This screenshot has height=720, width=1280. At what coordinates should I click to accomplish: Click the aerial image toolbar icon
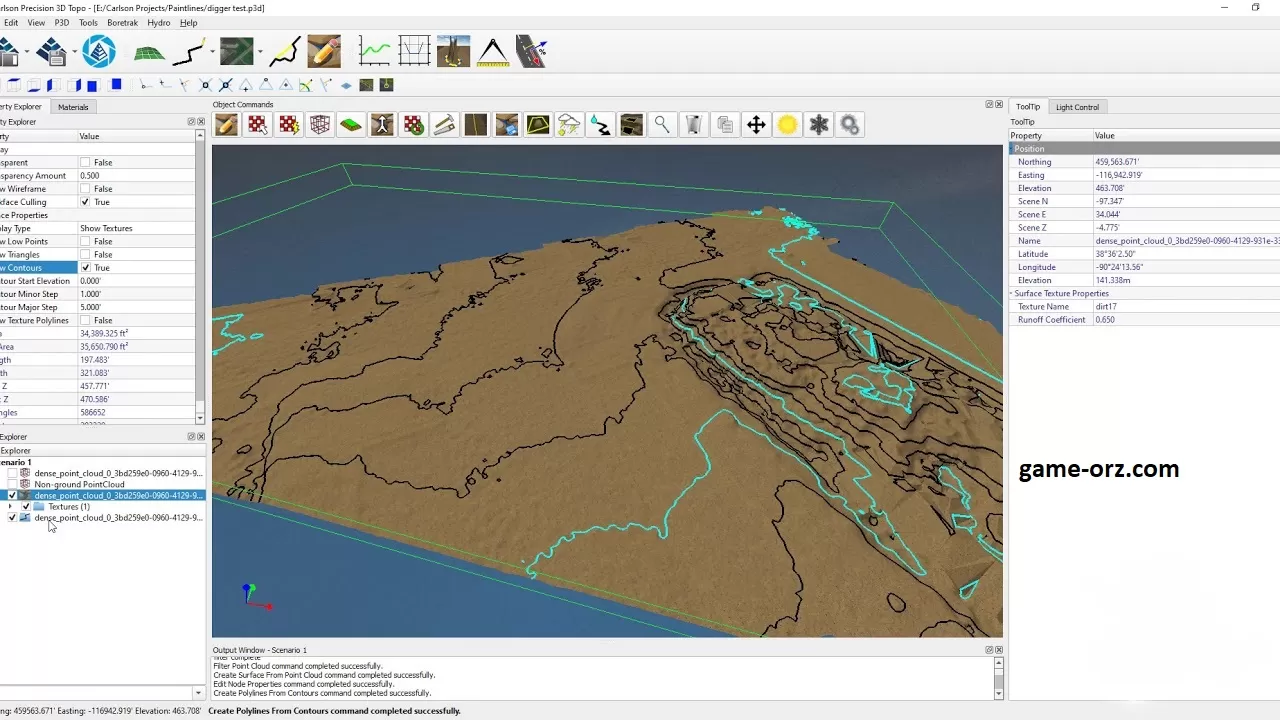coord(237,52)
